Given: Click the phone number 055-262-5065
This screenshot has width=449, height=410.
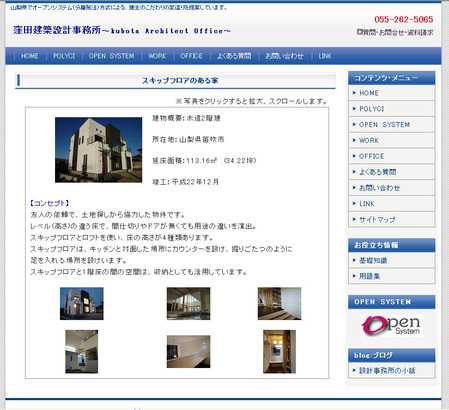Looking at the screenshot, I should (x=404, y=20).
